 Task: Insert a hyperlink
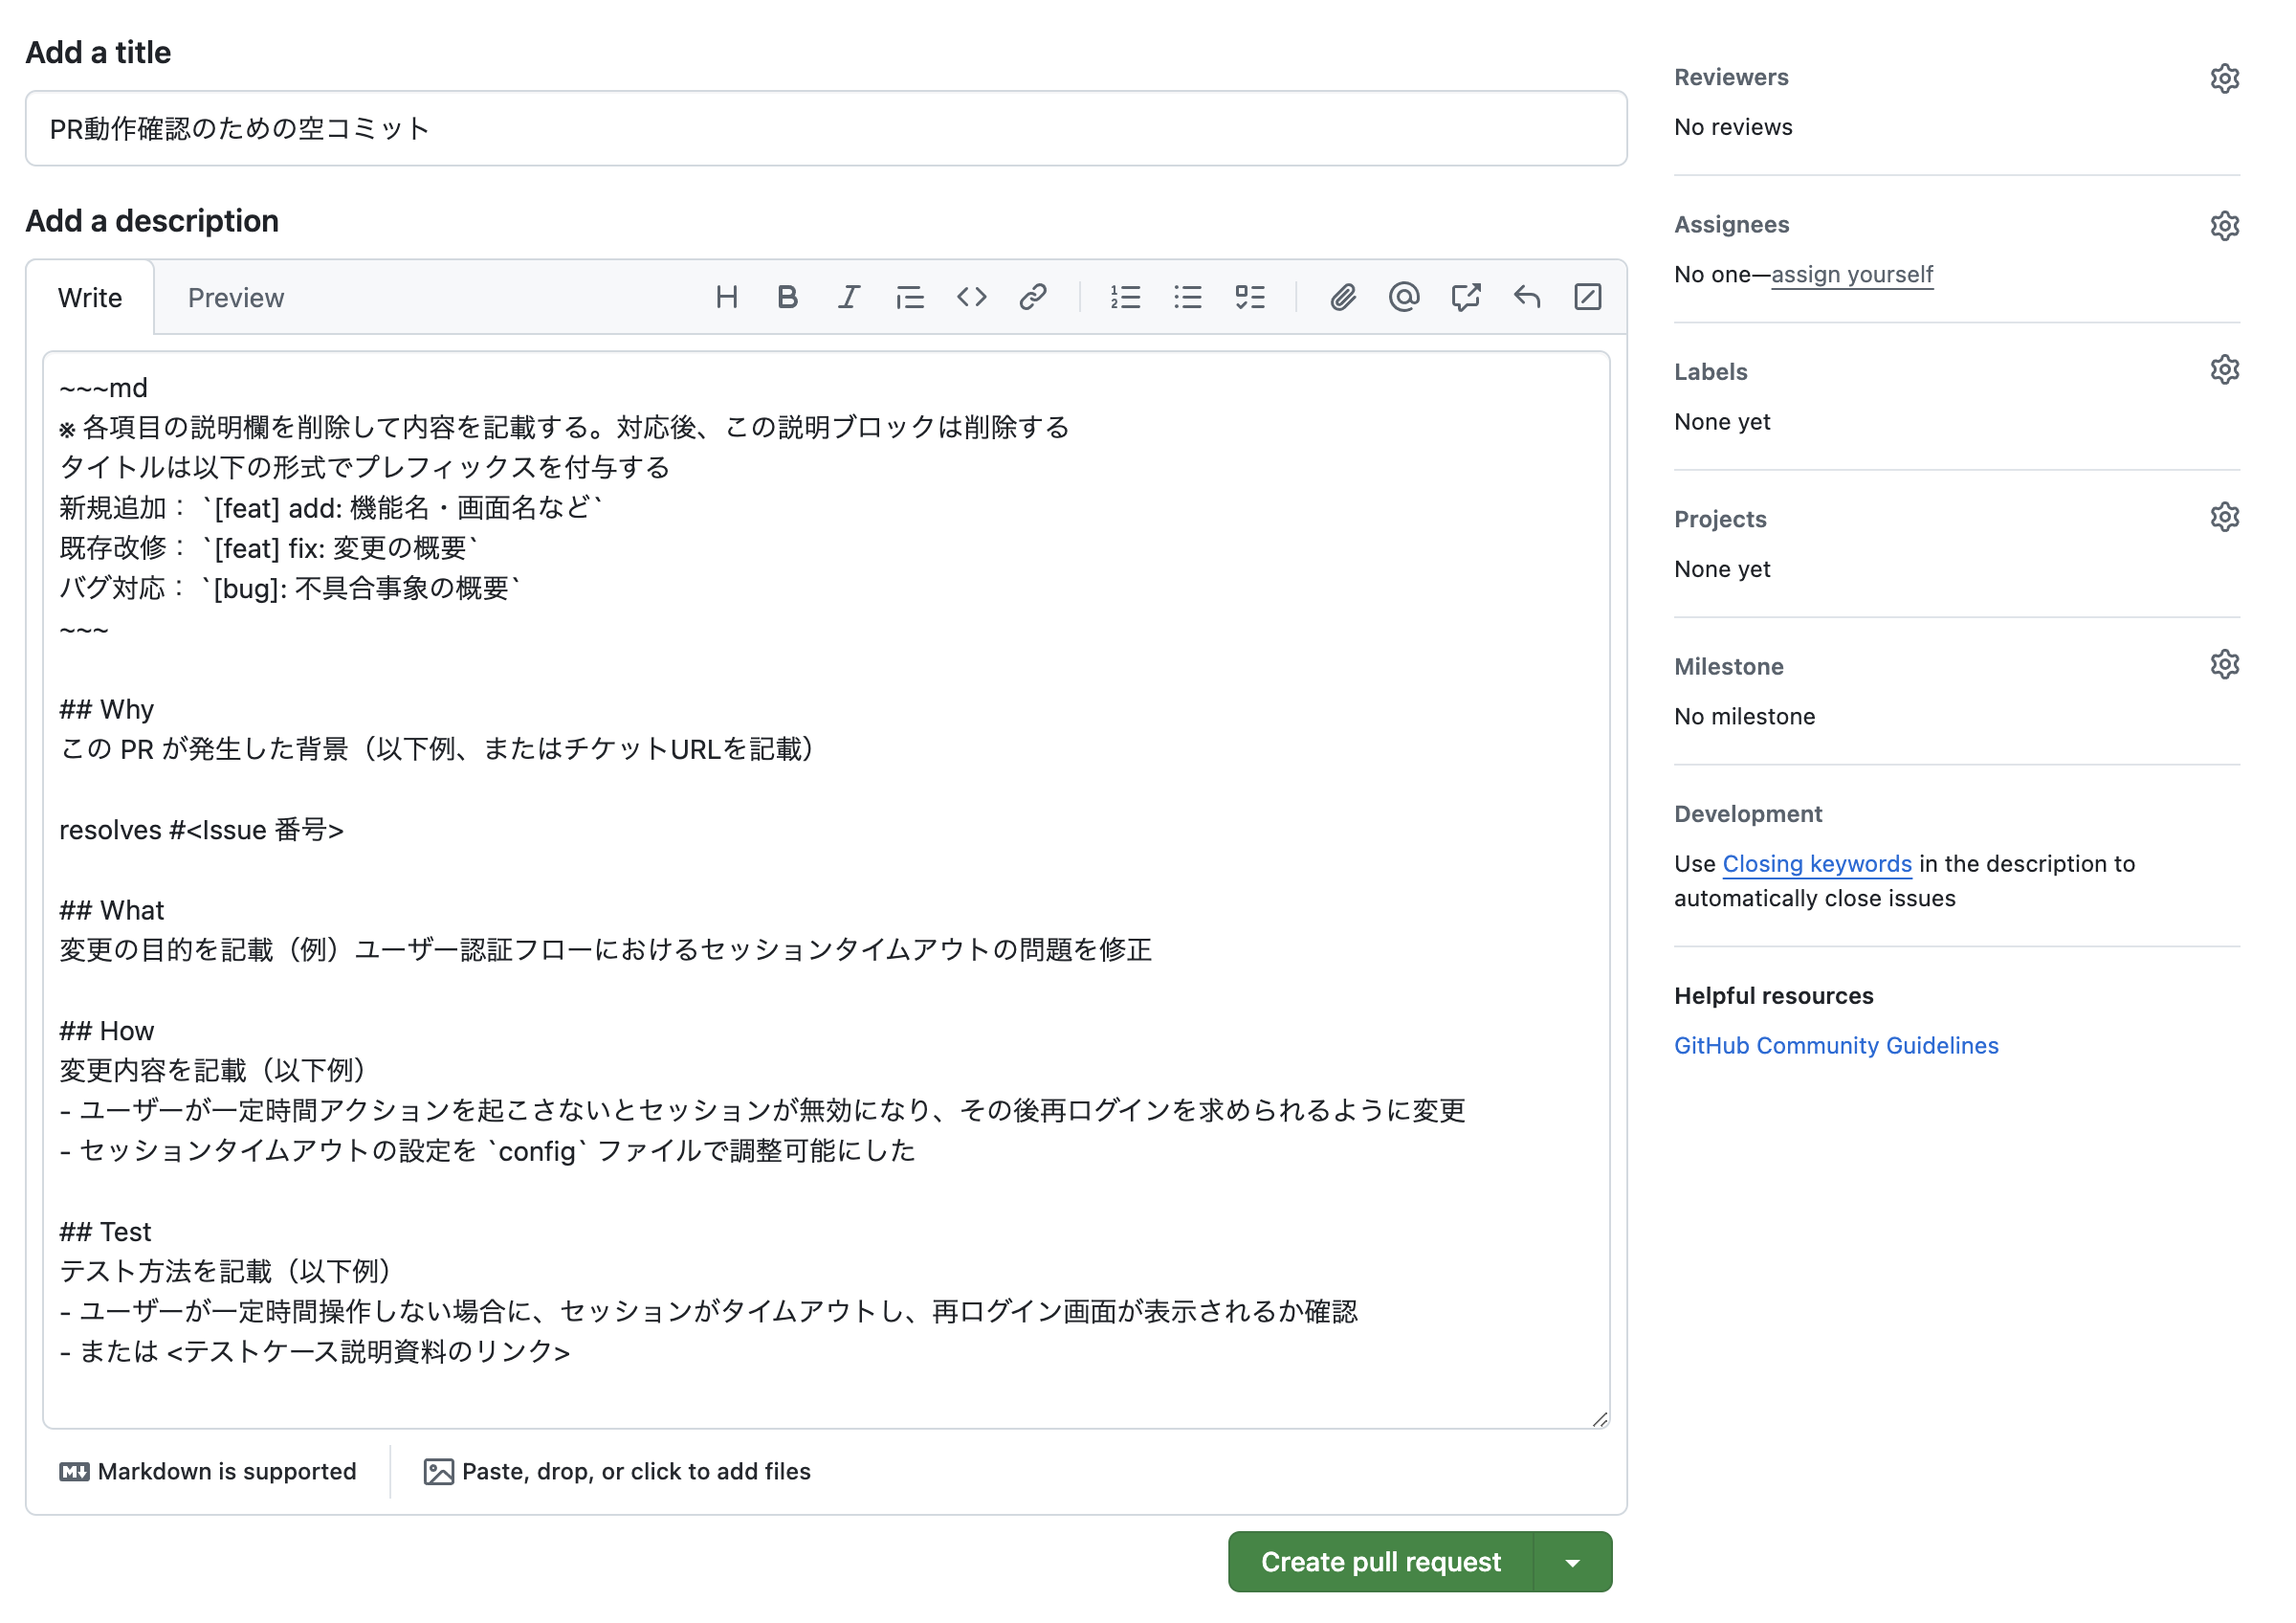point(1033,296)
